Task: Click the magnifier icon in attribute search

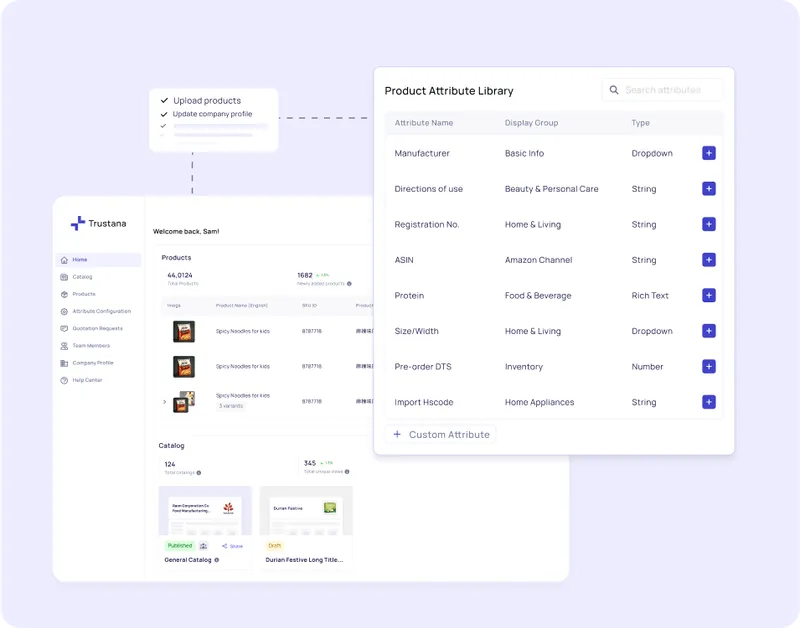Action: click(614, 89)
